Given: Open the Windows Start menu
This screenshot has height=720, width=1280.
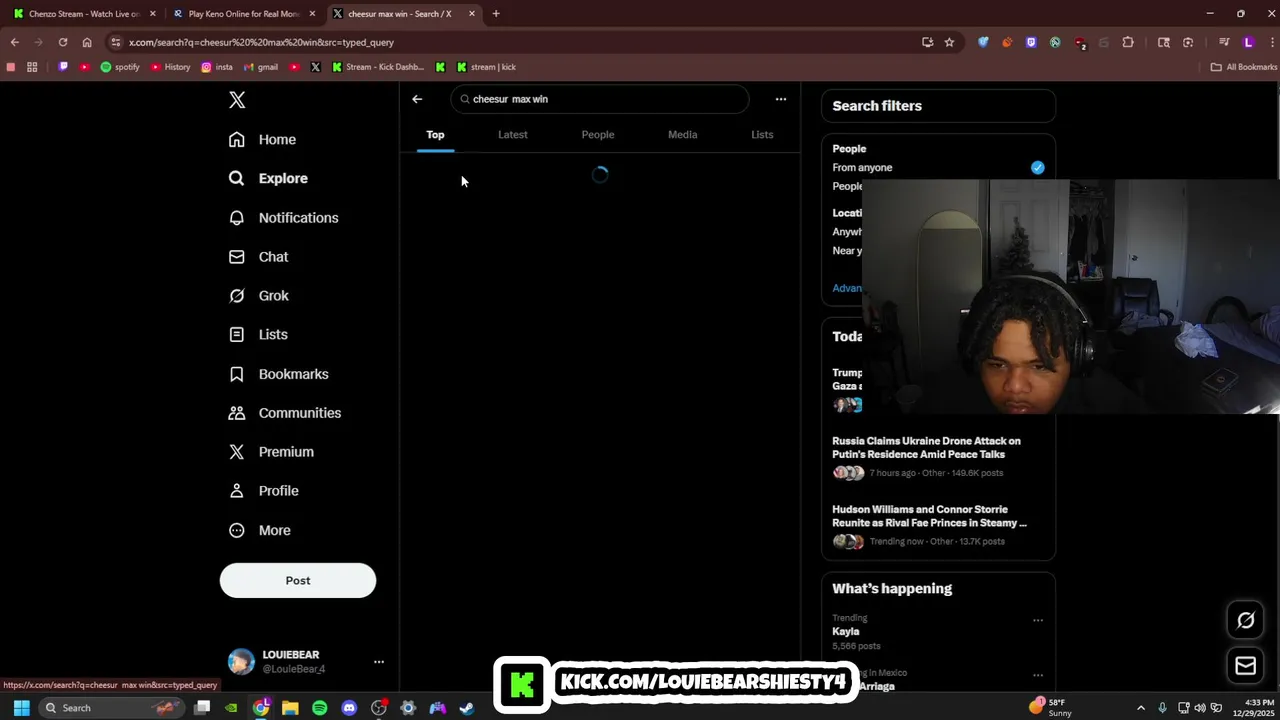Looking at the screenshot, I should click(x=21, y=708).
